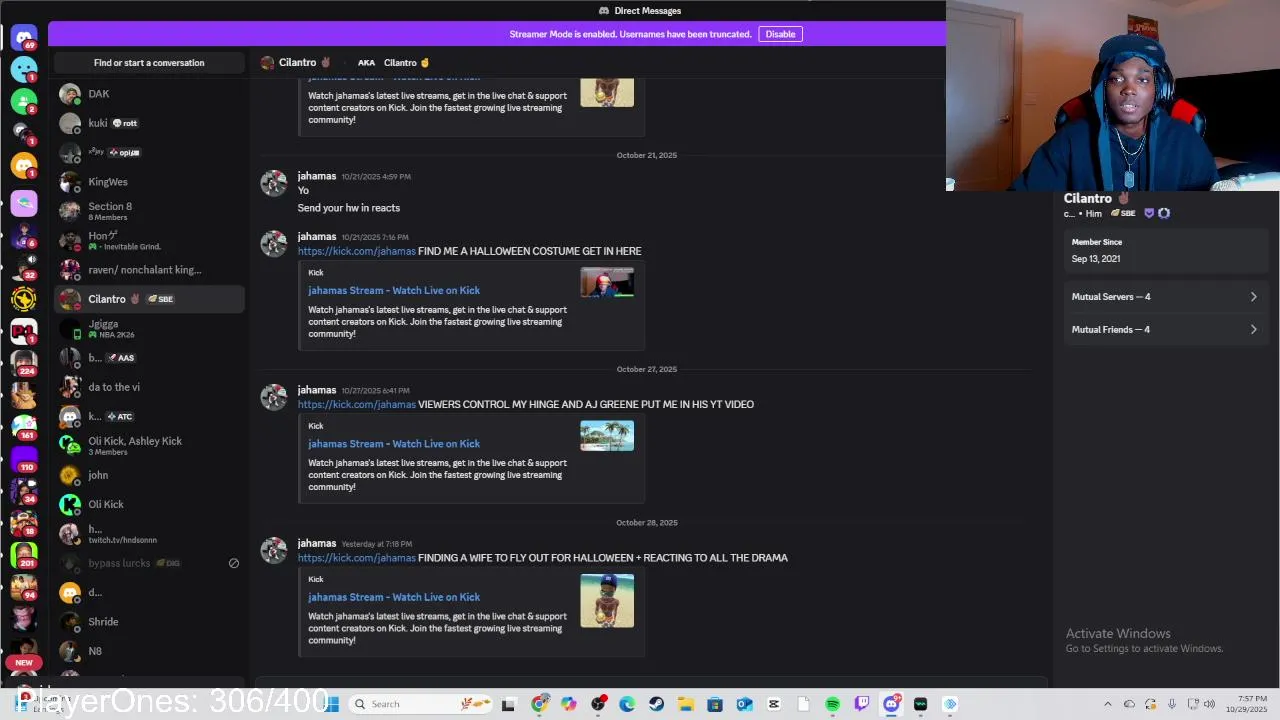Disable Streamer Mode via banner button

click(780, 34)
